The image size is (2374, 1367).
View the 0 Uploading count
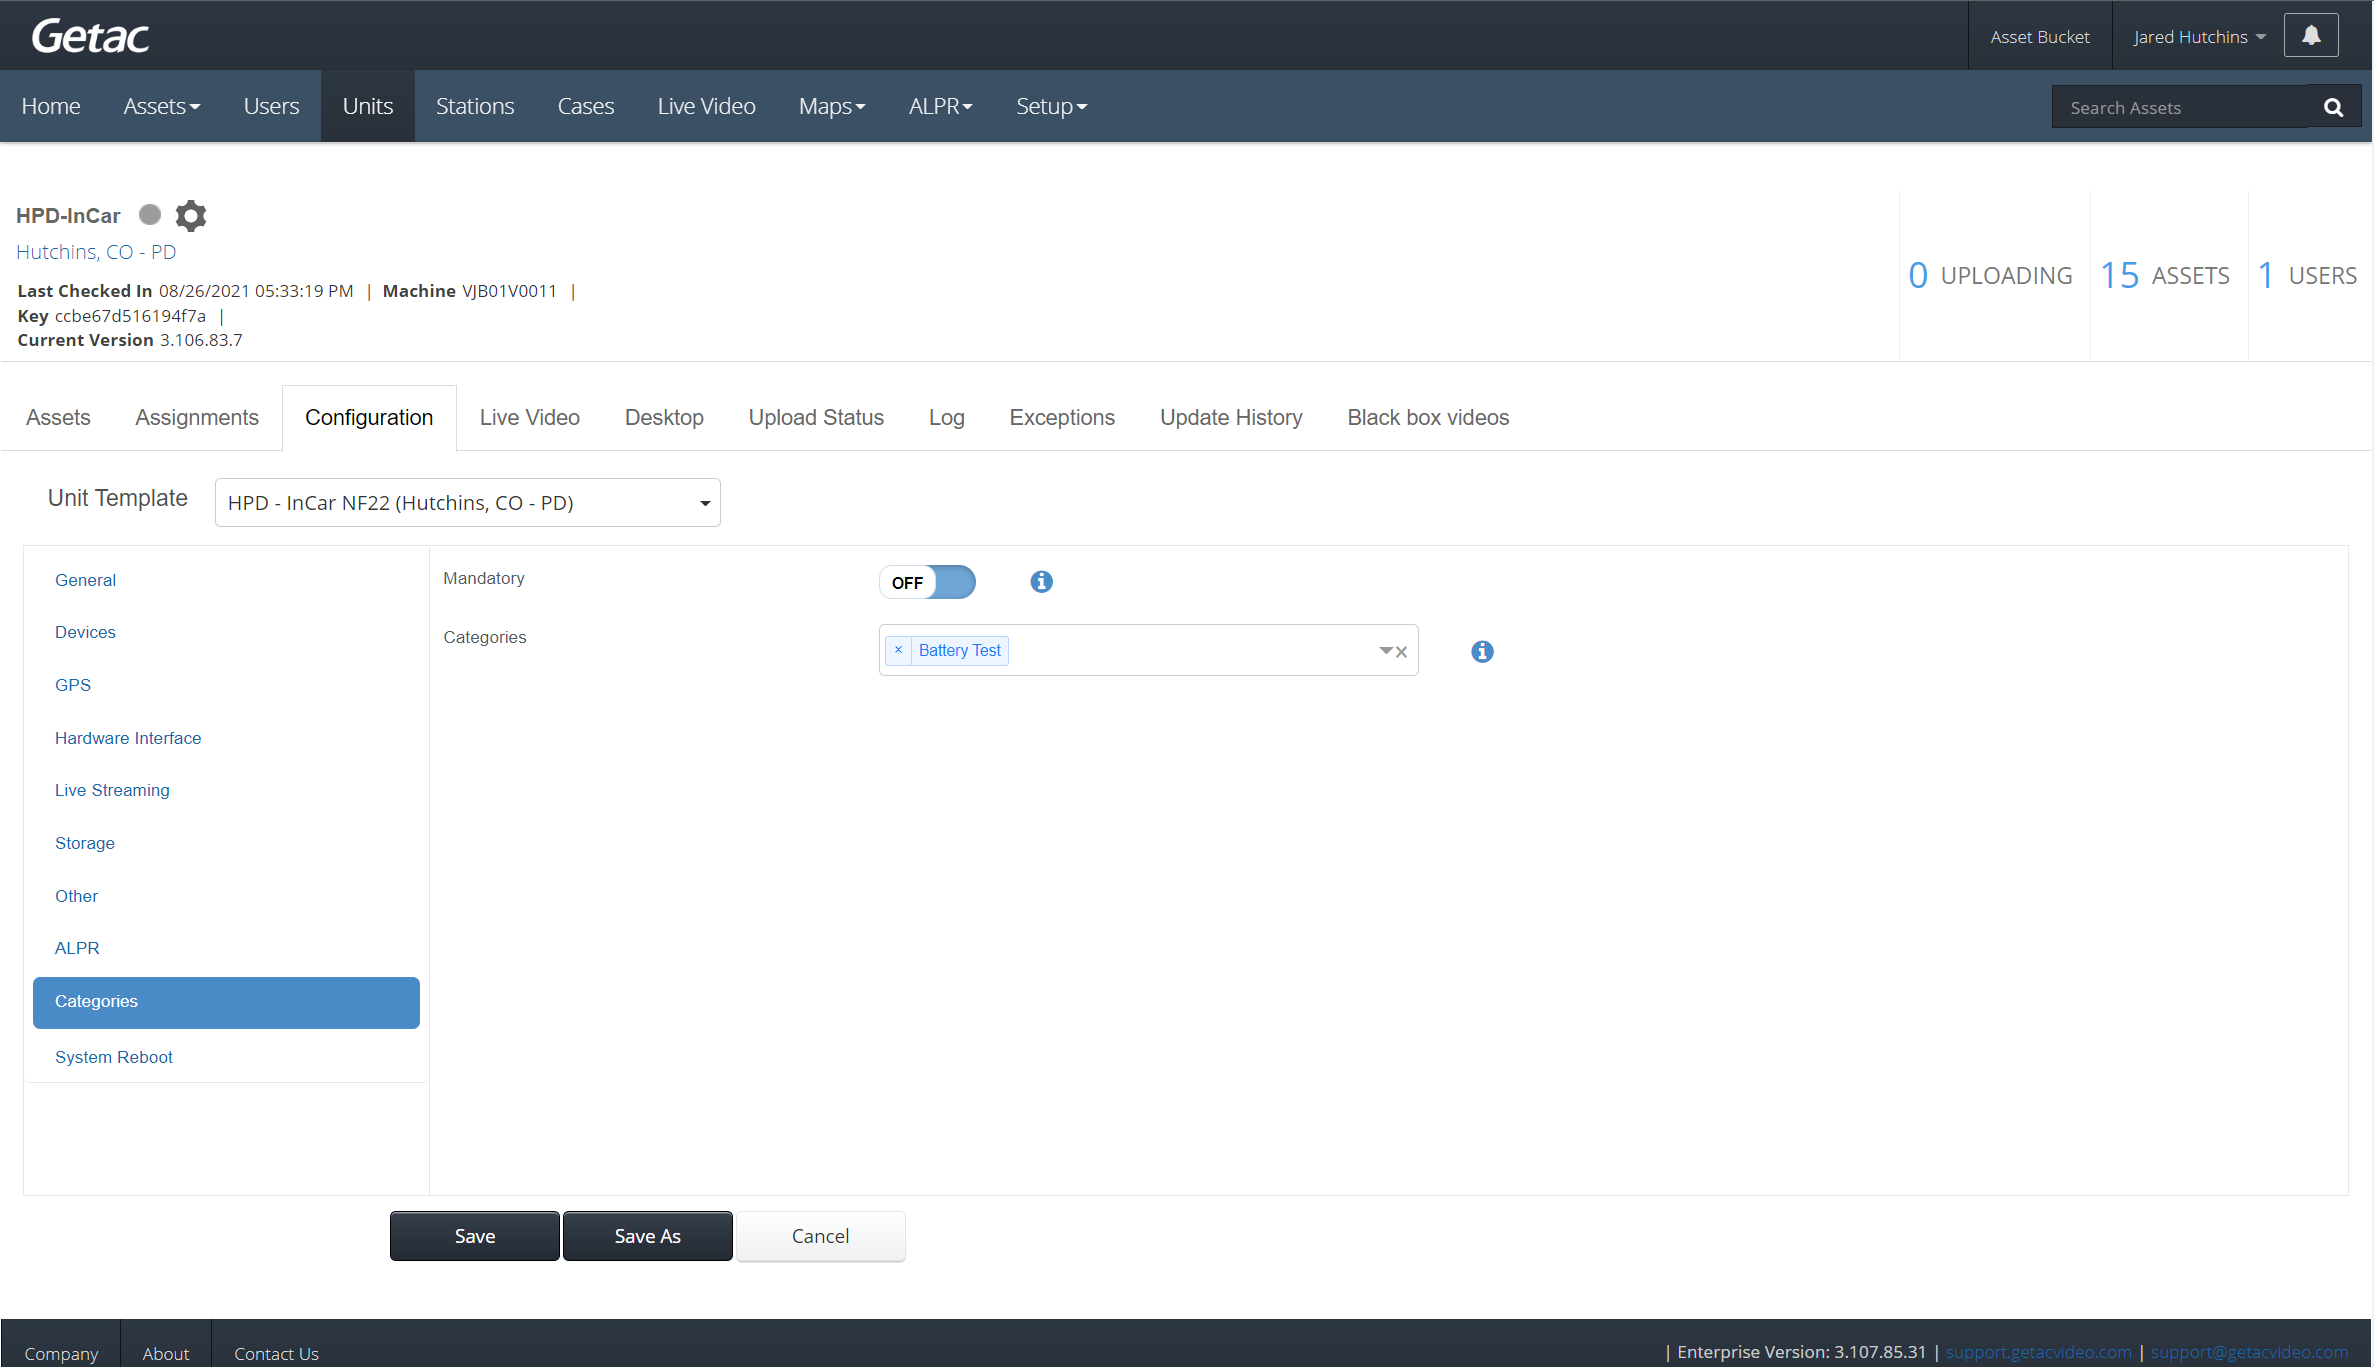coord(1990,275)
